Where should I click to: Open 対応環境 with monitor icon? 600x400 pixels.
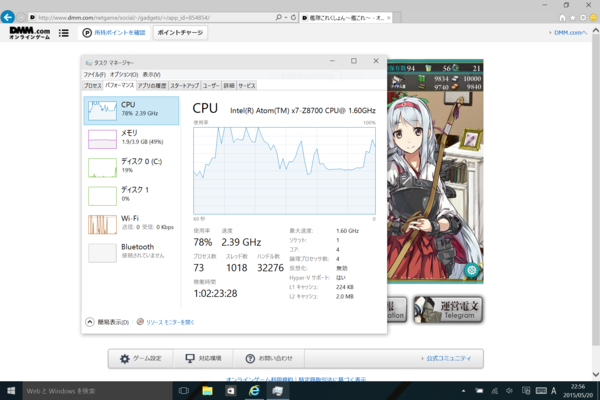point(203,359)
